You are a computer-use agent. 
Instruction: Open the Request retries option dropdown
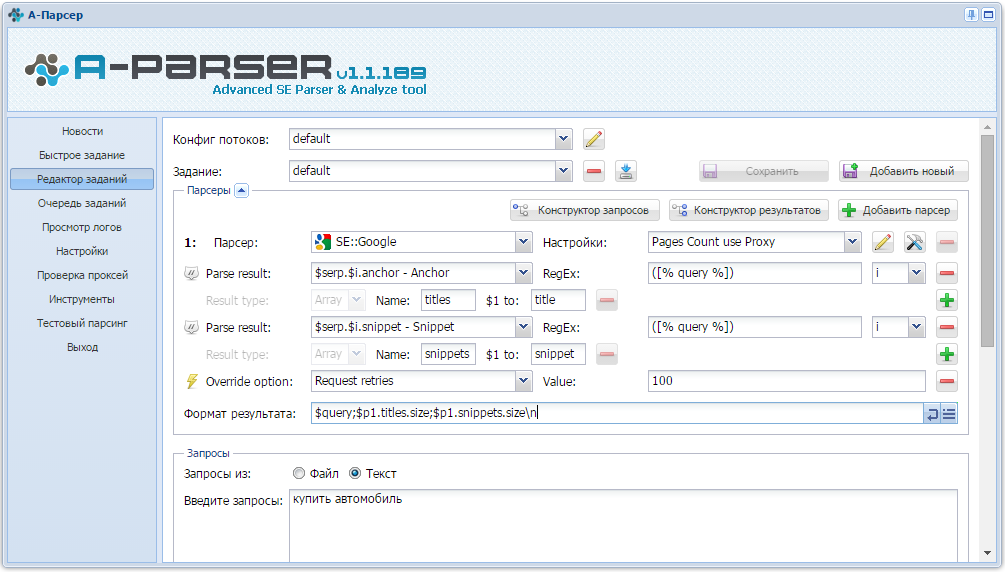coord(524,380)
